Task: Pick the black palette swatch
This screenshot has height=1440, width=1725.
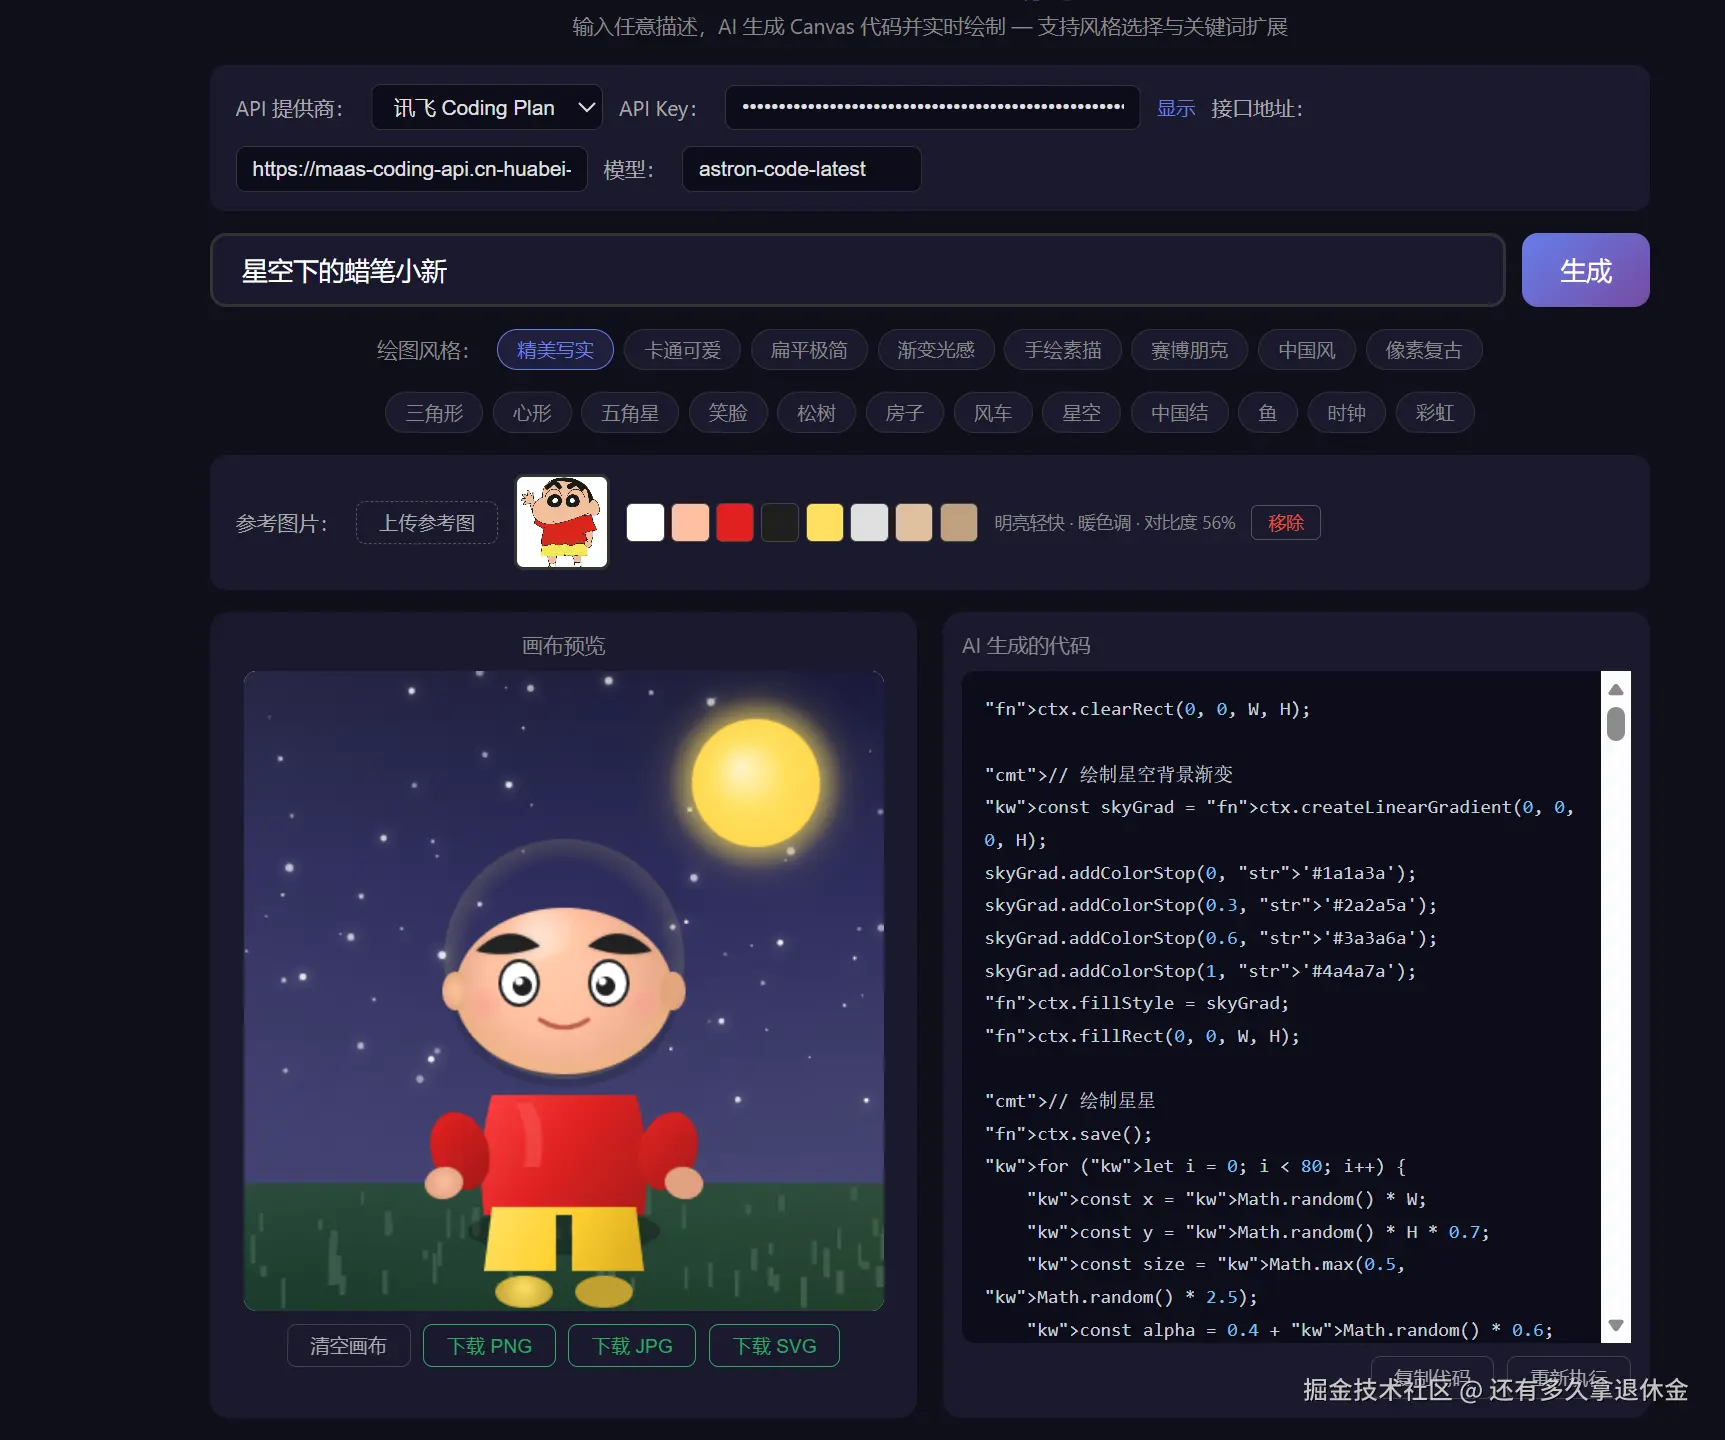Action: pyautogui.click(x=780, y=523)
